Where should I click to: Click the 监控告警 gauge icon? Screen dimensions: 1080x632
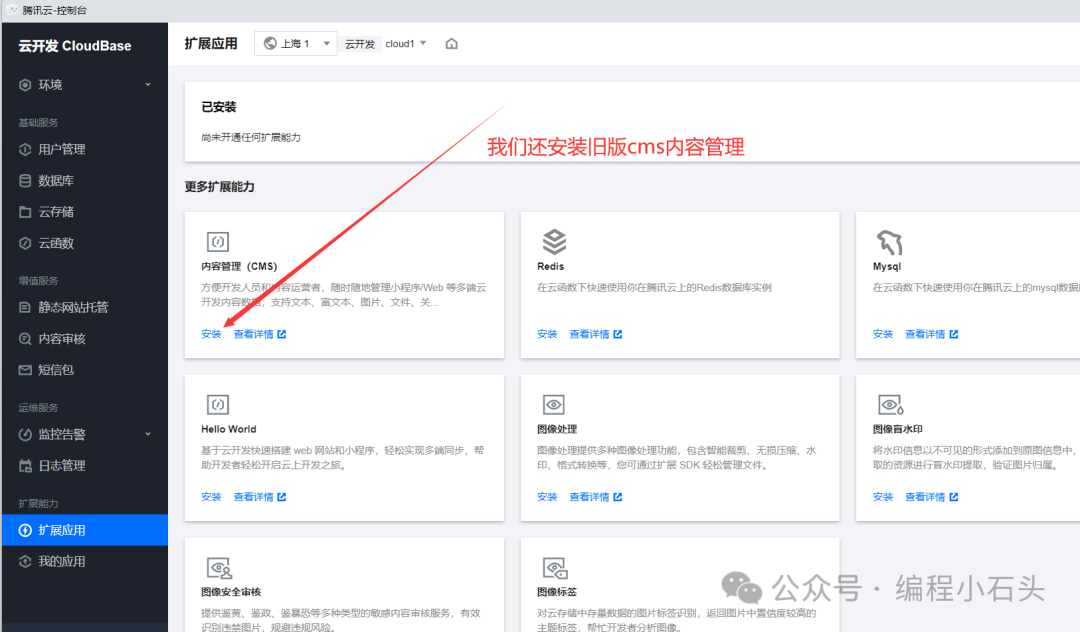25,434
